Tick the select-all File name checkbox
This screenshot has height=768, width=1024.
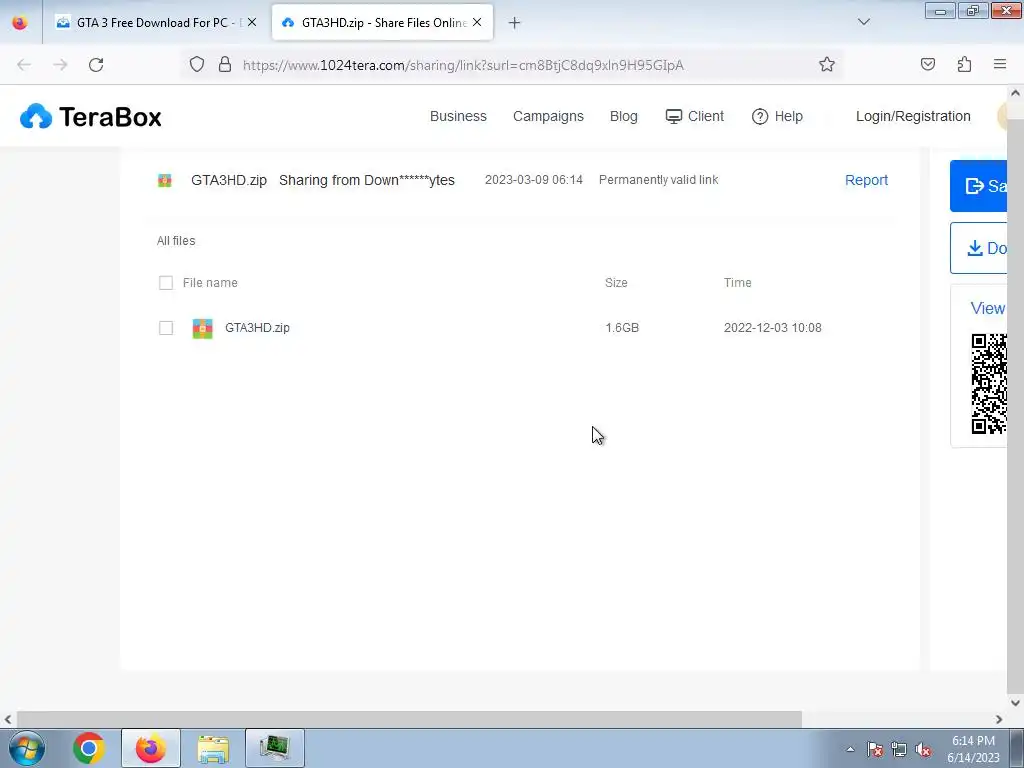[x=166, y=283]
